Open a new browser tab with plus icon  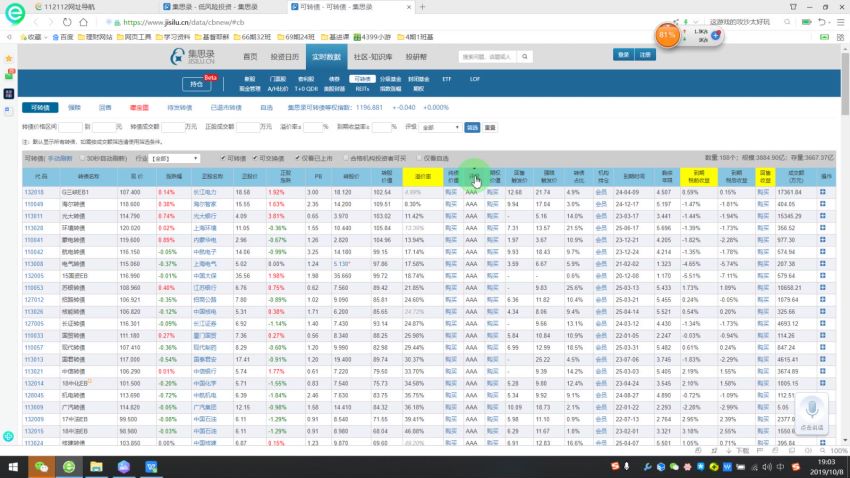point(422,7)
